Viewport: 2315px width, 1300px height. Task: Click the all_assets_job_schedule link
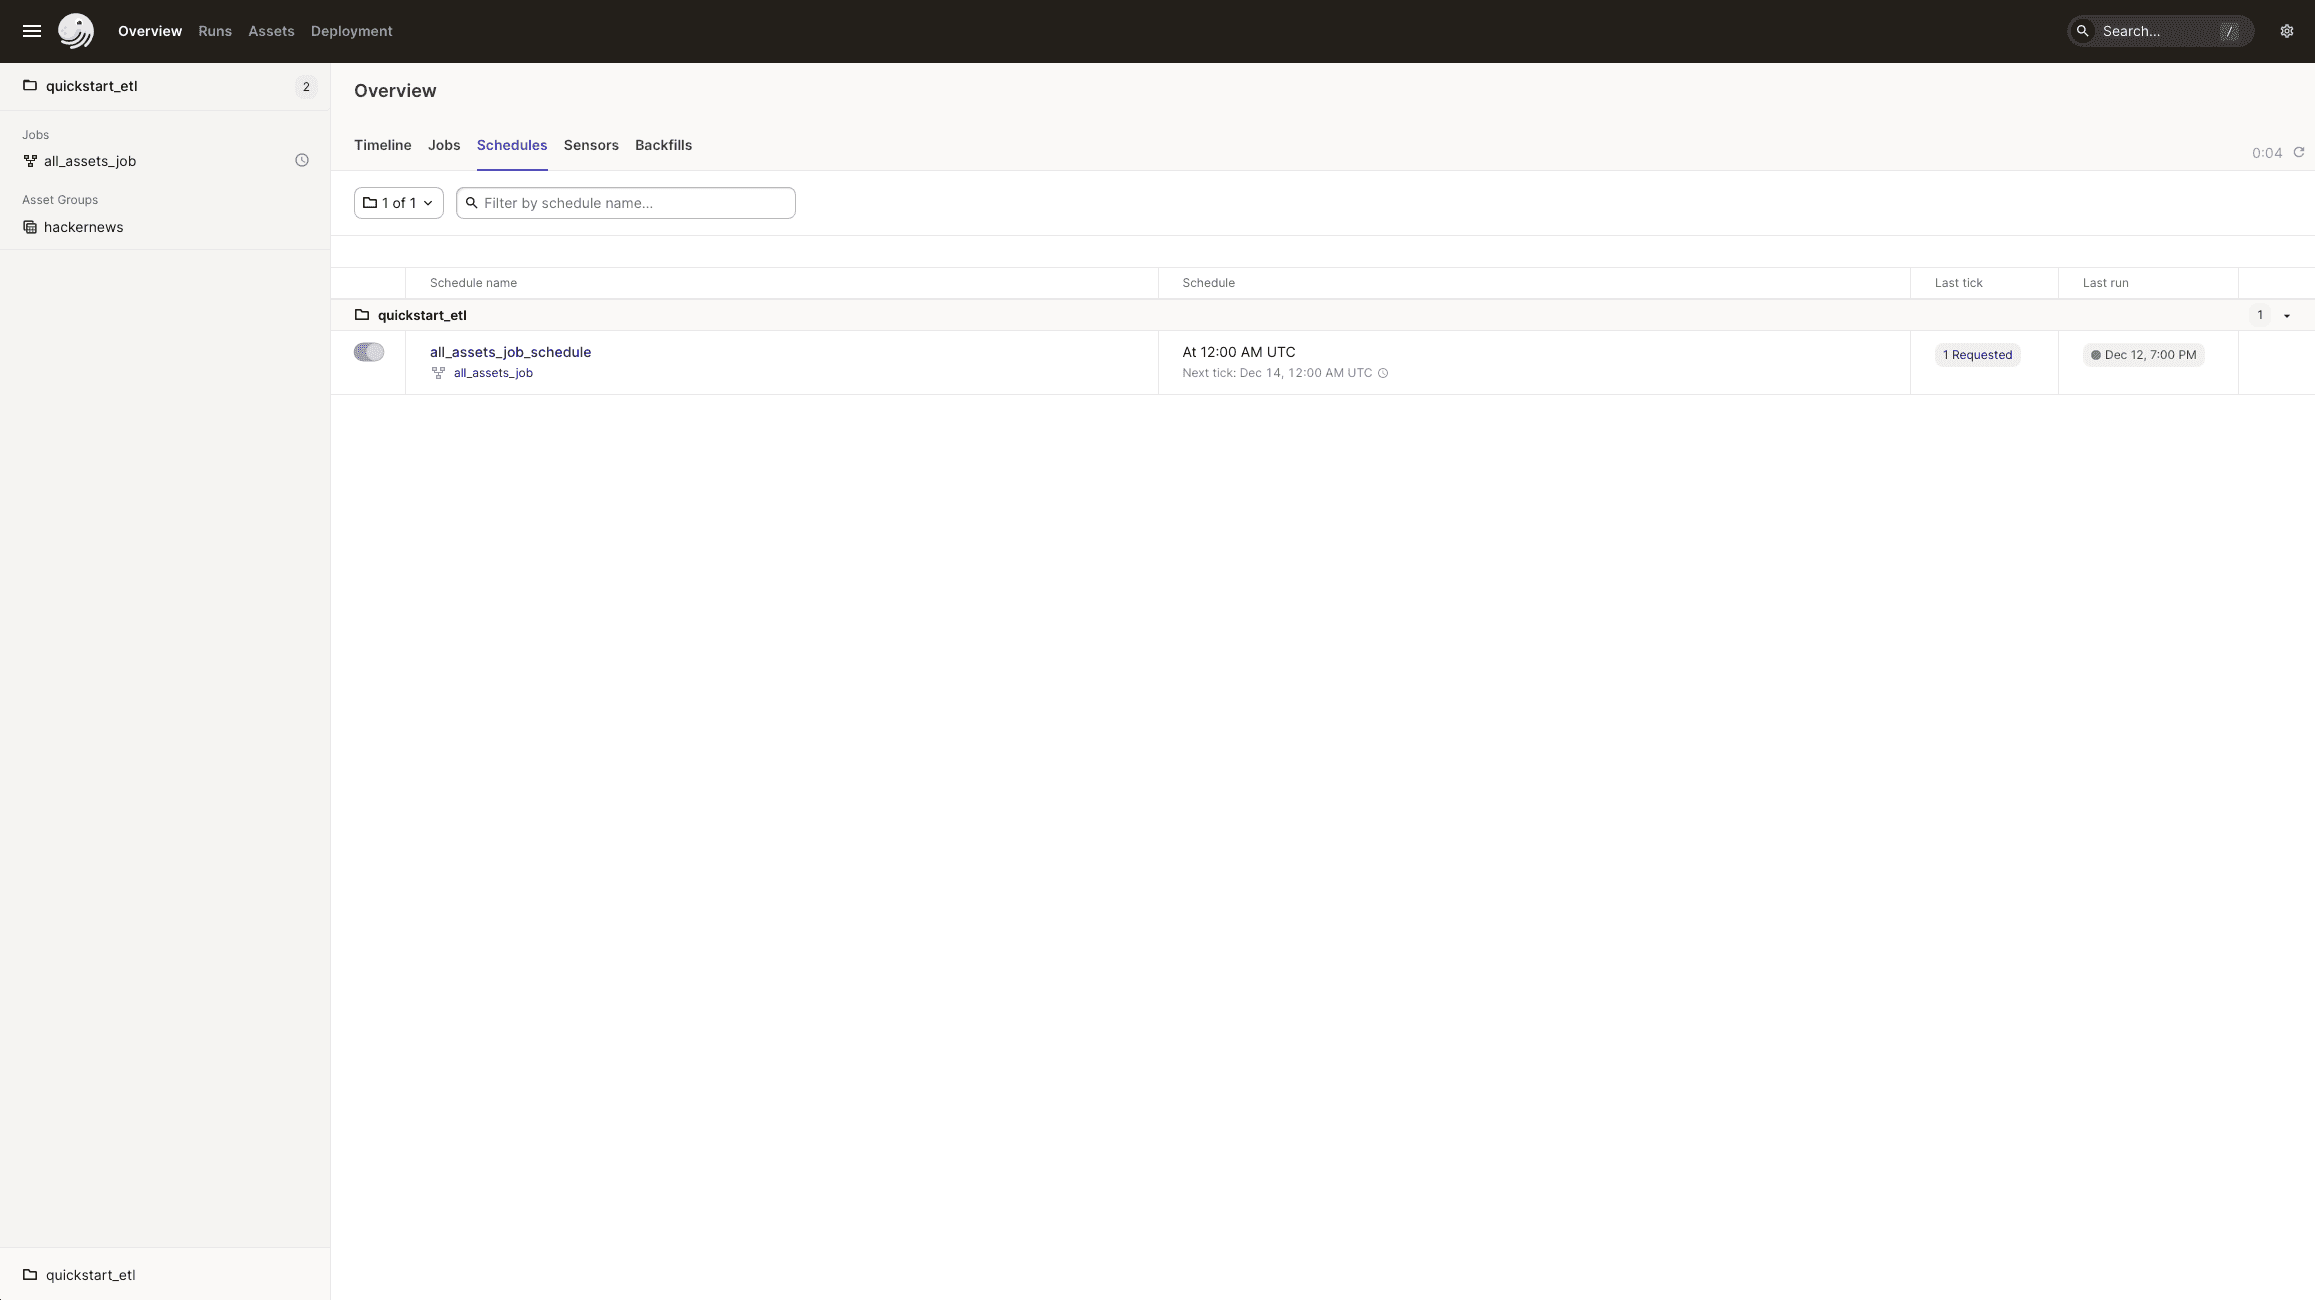tap(510, 351)
